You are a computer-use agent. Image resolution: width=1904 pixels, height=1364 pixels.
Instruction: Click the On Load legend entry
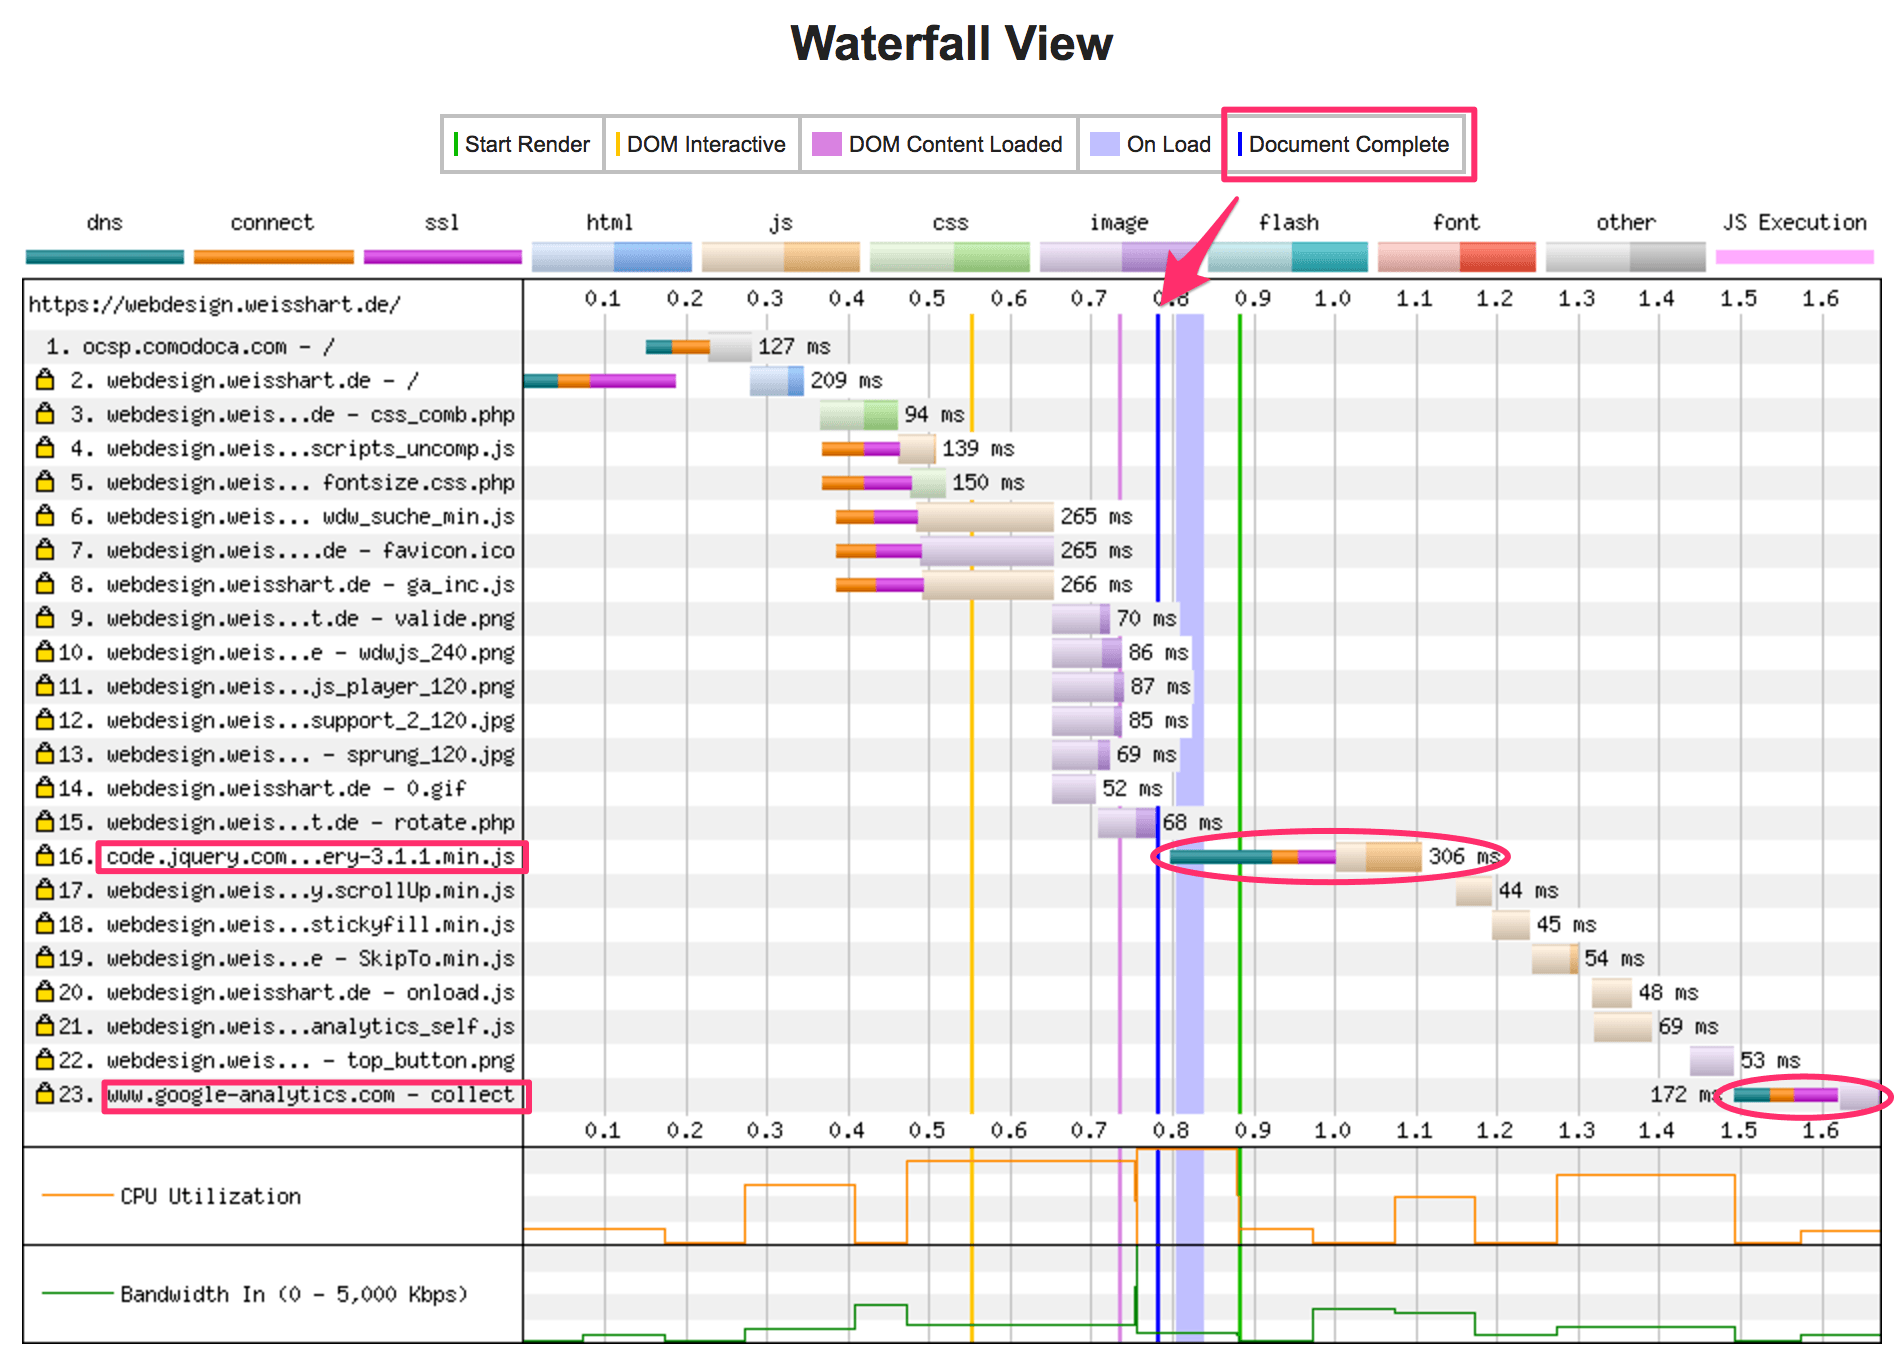click(x=1151, y=144)
